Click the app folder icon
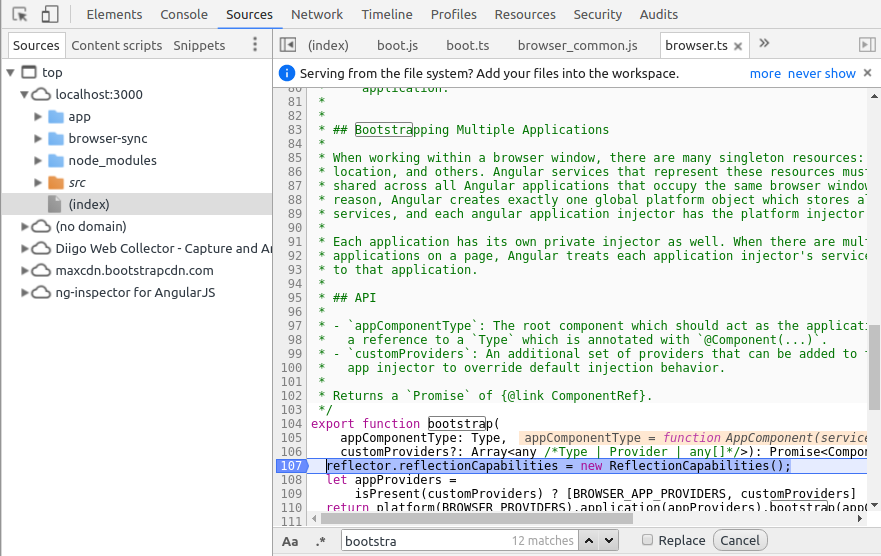This screenshot has height=556, width=881. 56,117
